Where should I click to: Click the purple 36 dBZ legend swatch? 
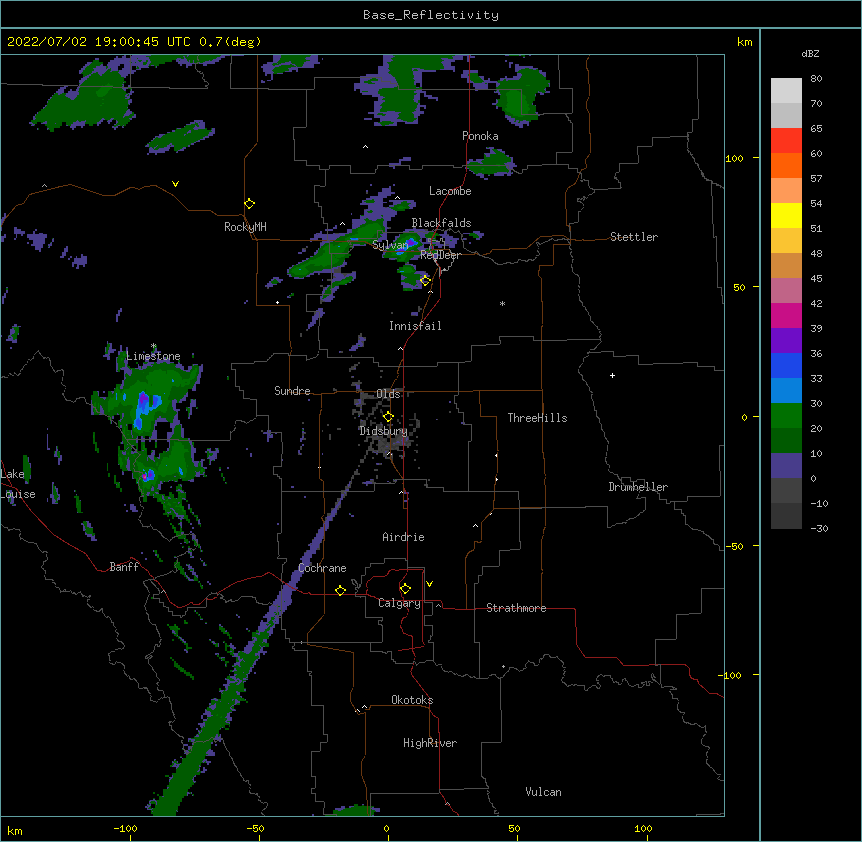tap(786, 340)
